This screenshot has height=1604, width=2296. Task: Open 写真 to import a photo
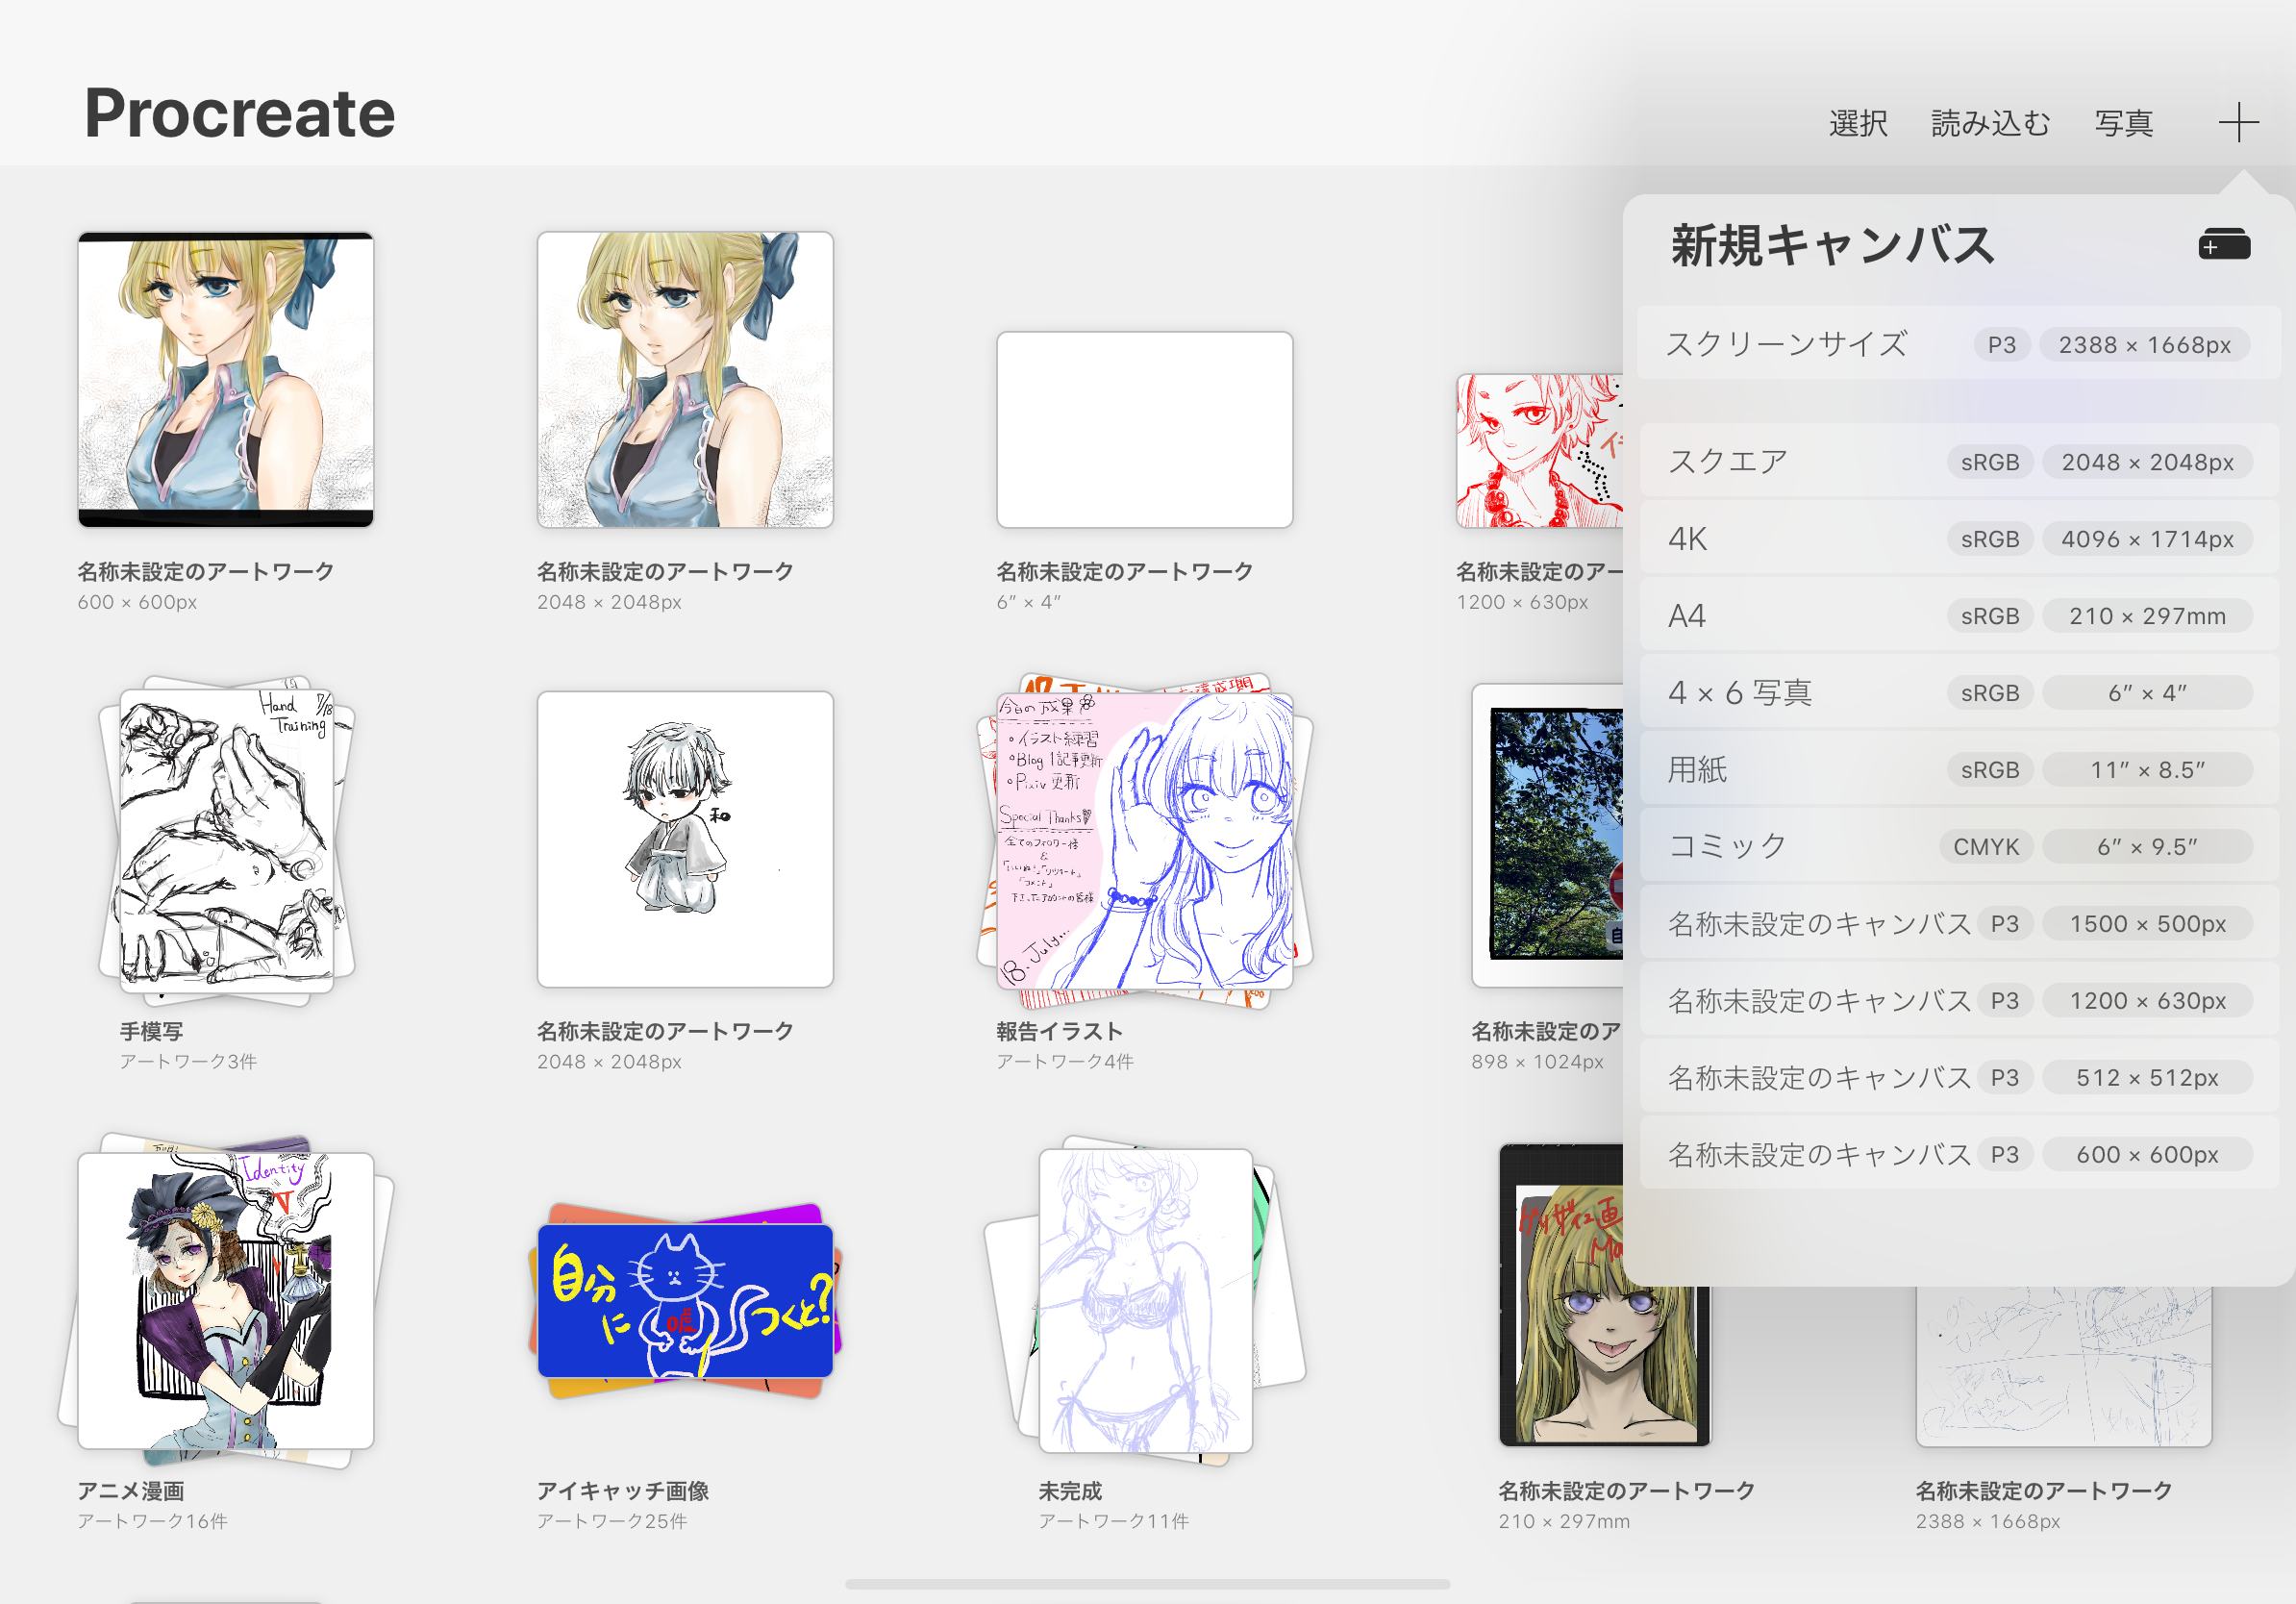2123,123
